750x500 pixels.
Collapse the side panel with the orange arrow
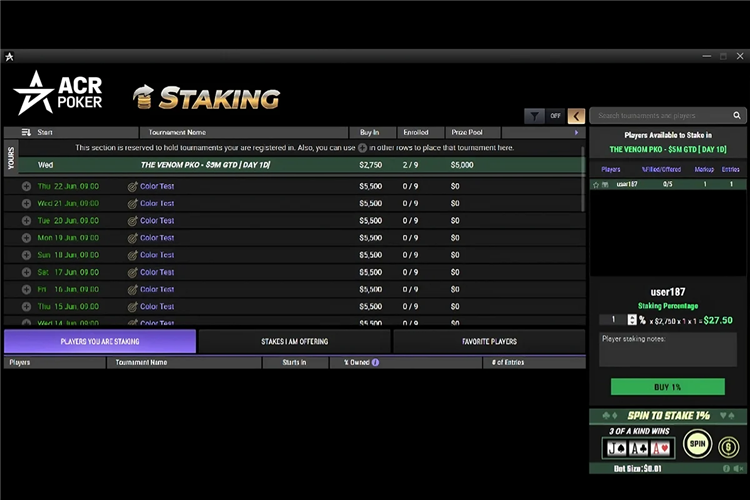pos(576,116)
